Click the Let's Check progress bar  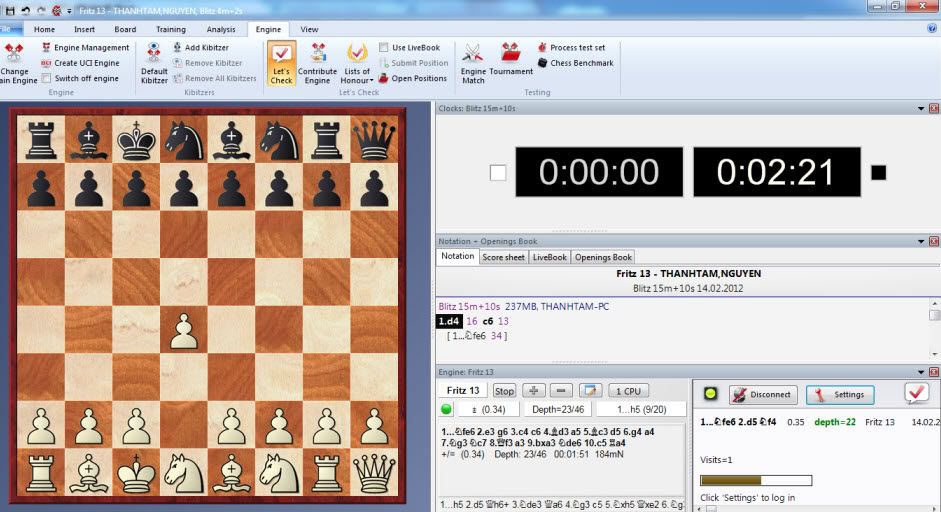pos(756,480)
